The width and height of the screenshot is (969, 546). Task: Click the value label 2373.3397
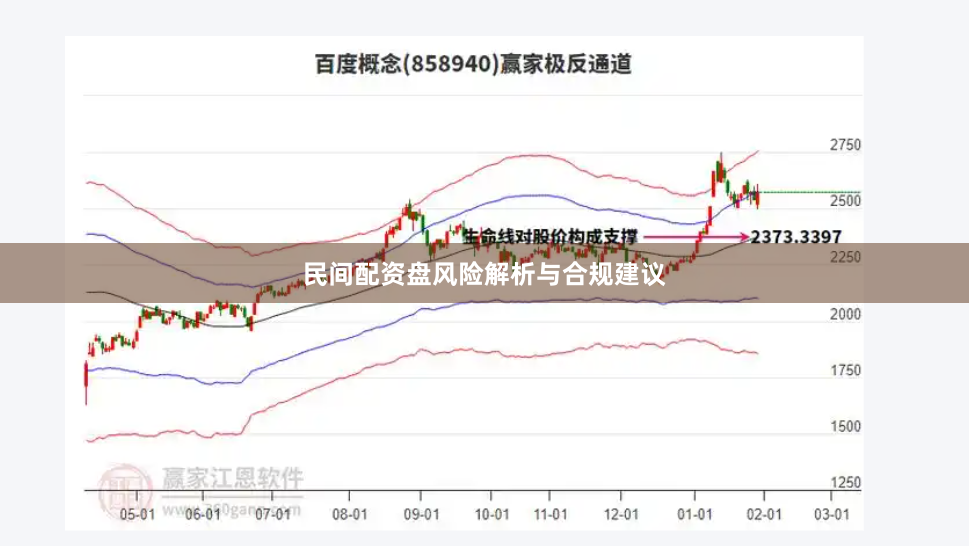(796, 237)
